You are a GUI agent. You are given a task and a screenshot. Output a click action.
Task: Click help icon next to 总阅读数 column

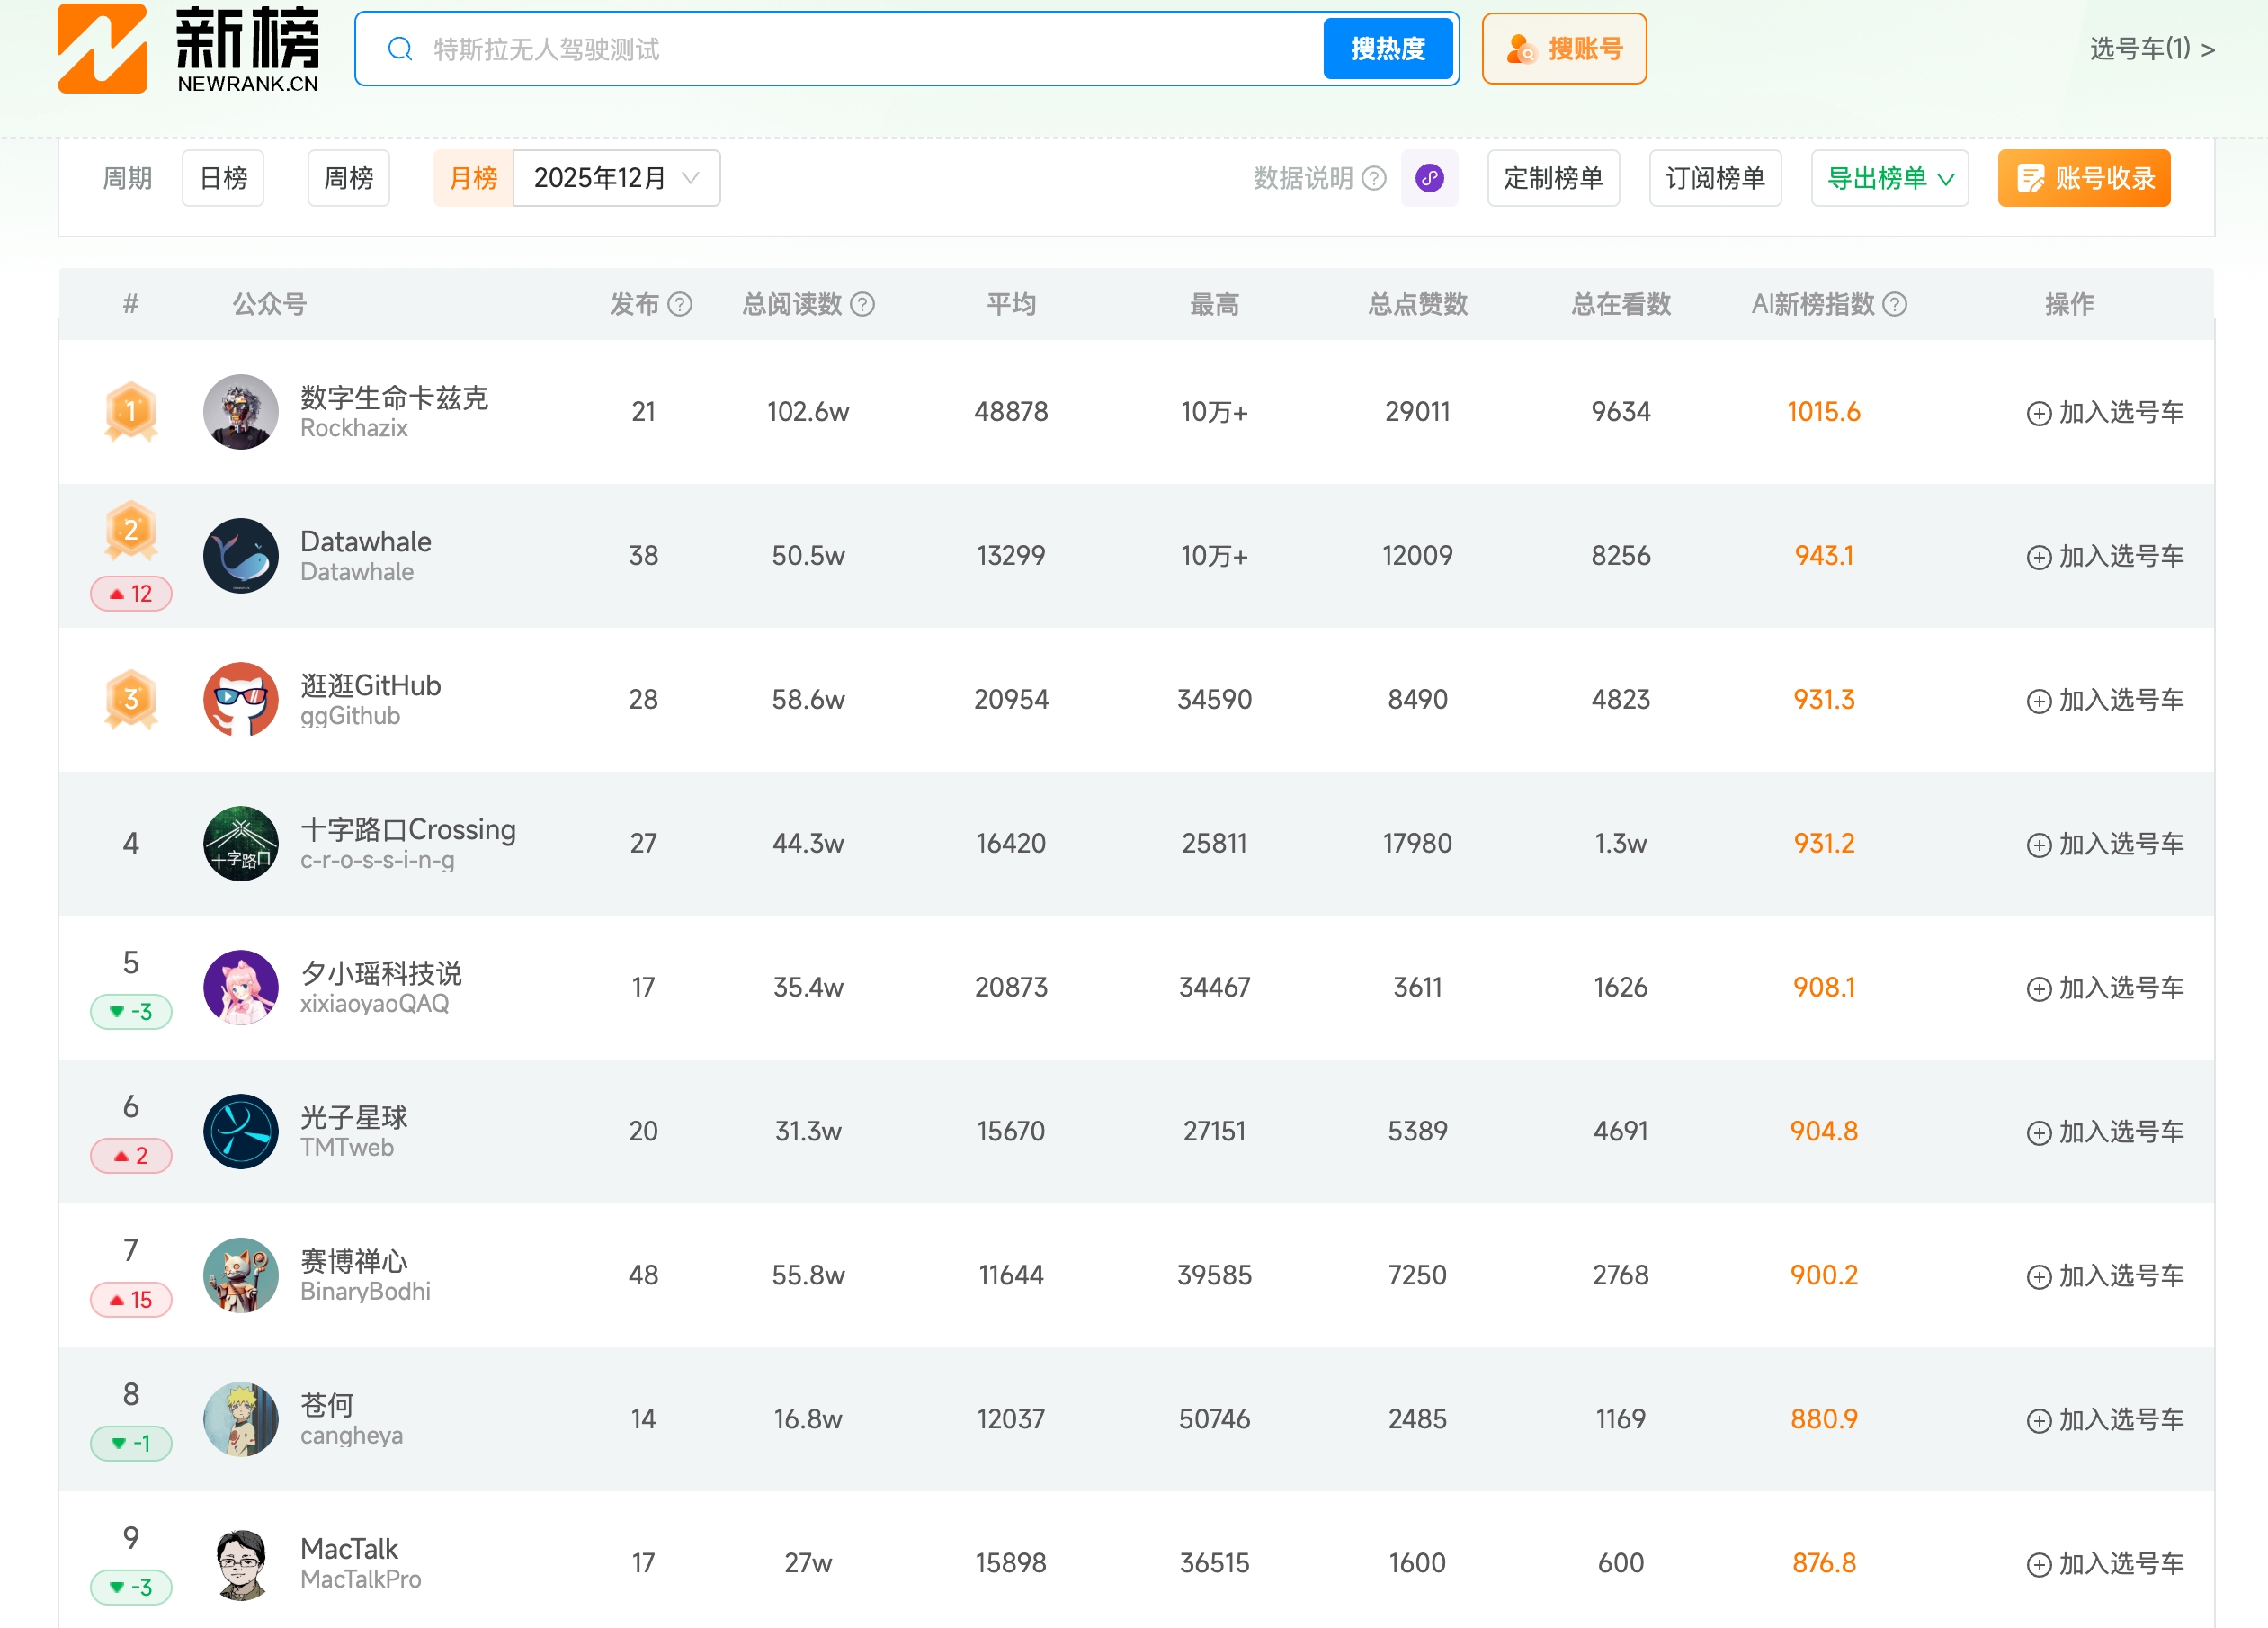862,304
